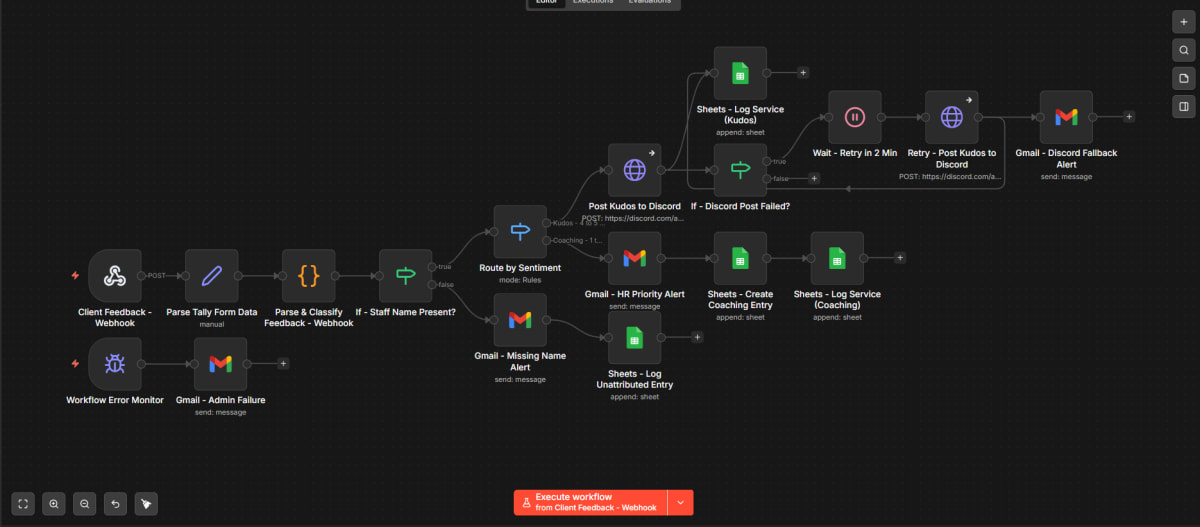Click the 'mode: Rules' subtitle text
The height and width of the screenshot is (527, 1200).
520,280
